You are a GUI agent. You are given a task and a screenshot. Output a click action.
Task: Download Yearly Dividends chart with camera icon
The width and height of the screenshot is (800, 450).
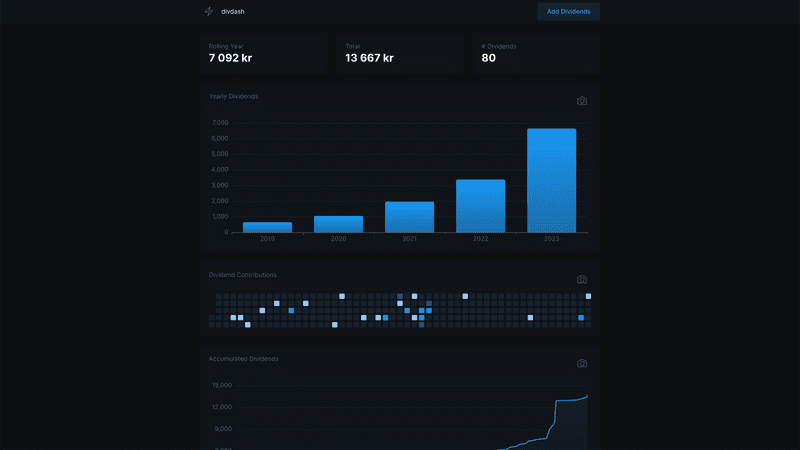coord(582,101)
